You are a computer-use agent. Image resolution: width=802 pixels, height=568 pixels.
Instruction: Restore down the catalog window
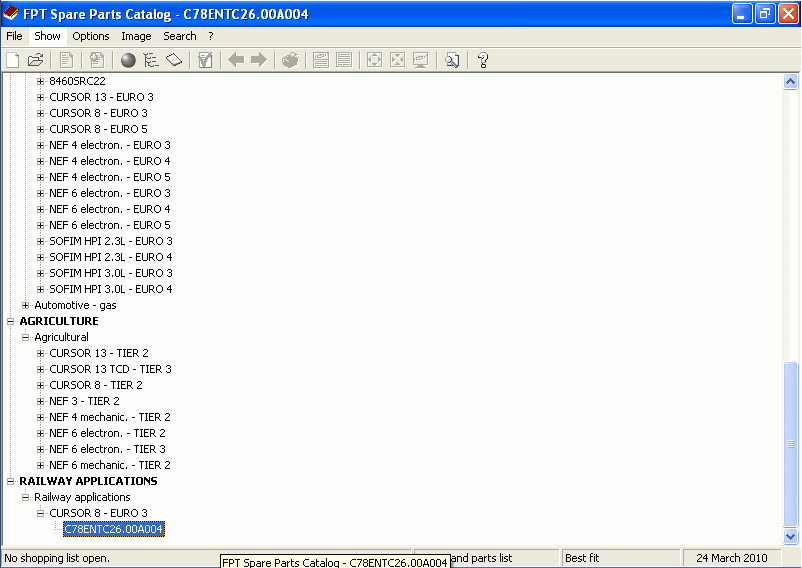(765, 14)
